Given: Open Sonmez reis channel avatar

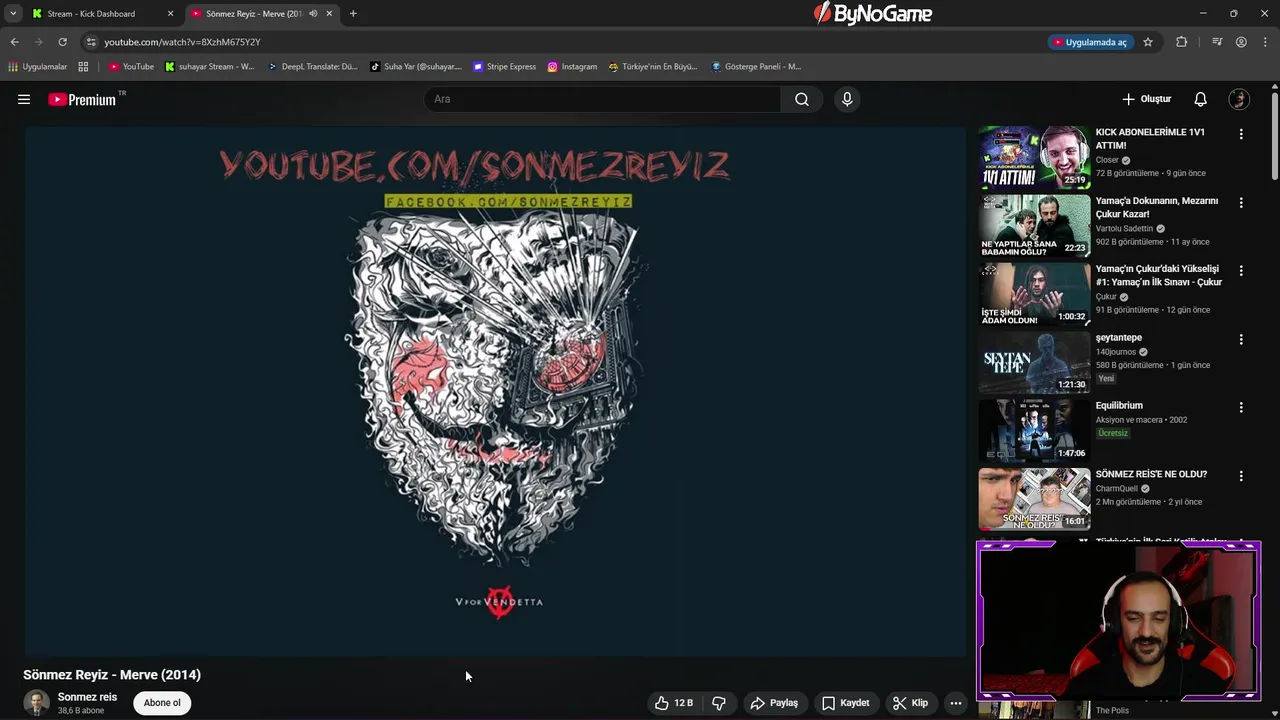Looking at the screenshot, I should (37, 703).
